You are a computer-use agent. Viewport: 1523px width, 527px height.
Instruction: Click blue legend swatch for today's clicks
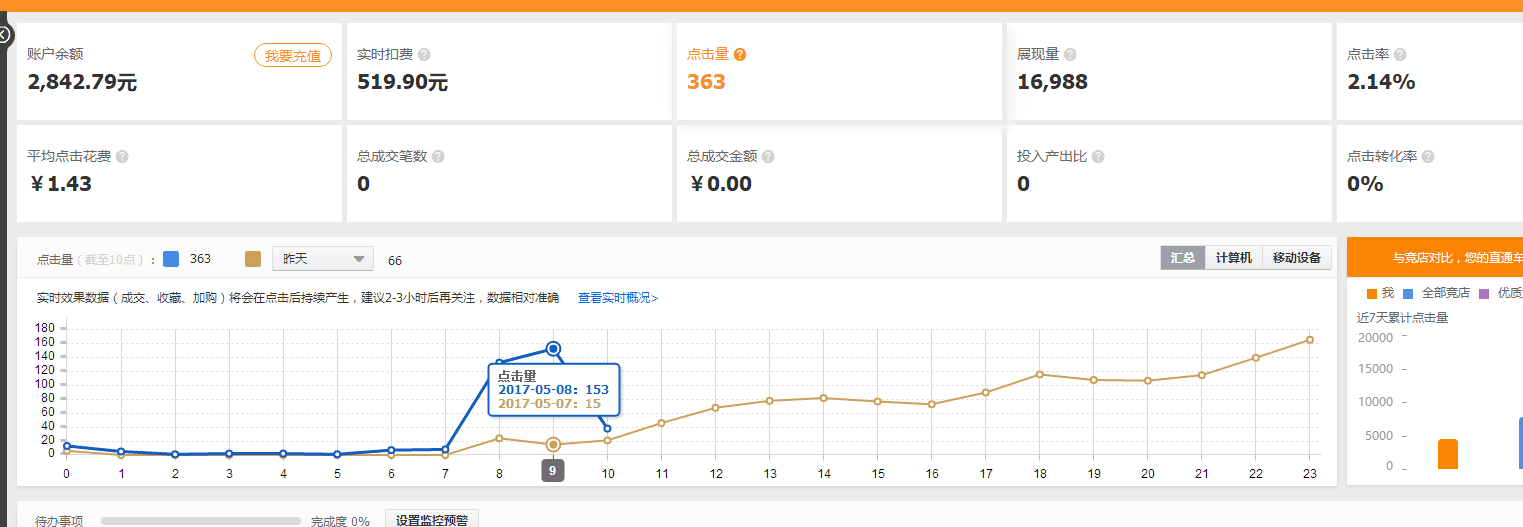tap(171, 259)
